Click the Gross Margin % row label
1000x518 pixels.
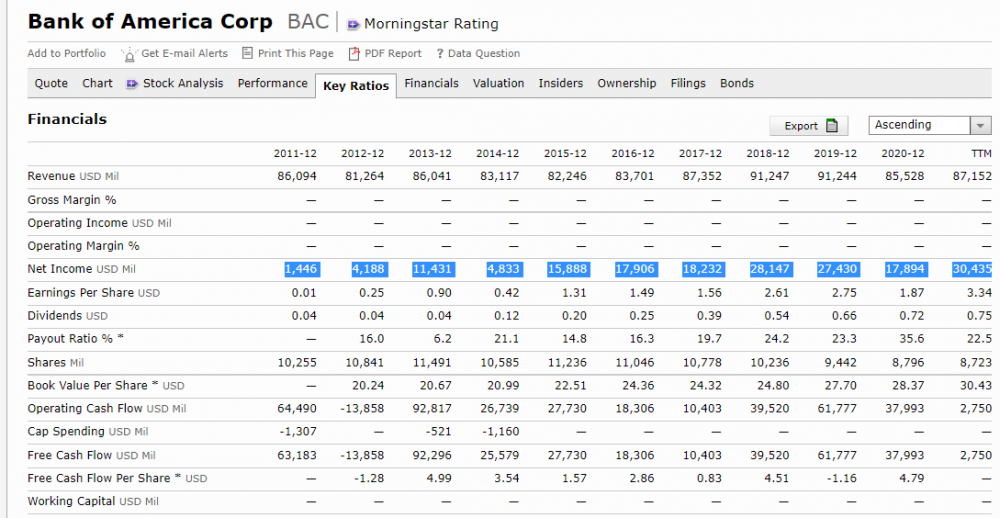coord(72,200)
